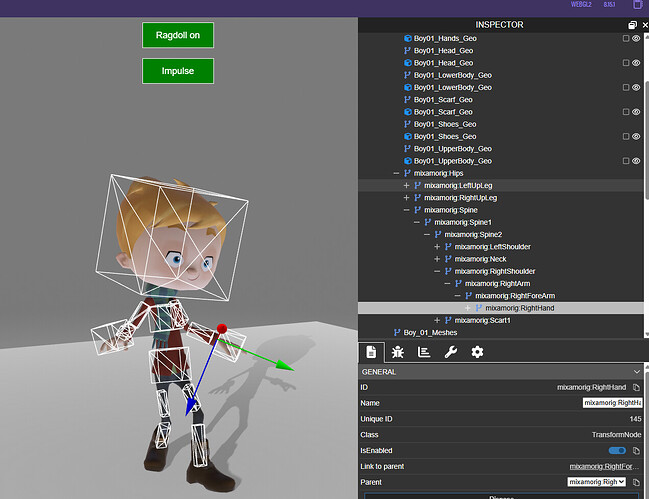The width and height of the screenshot is (649, 499).
Task: Toggle the IsEnabled switch
Action: (x=617, y=451)
